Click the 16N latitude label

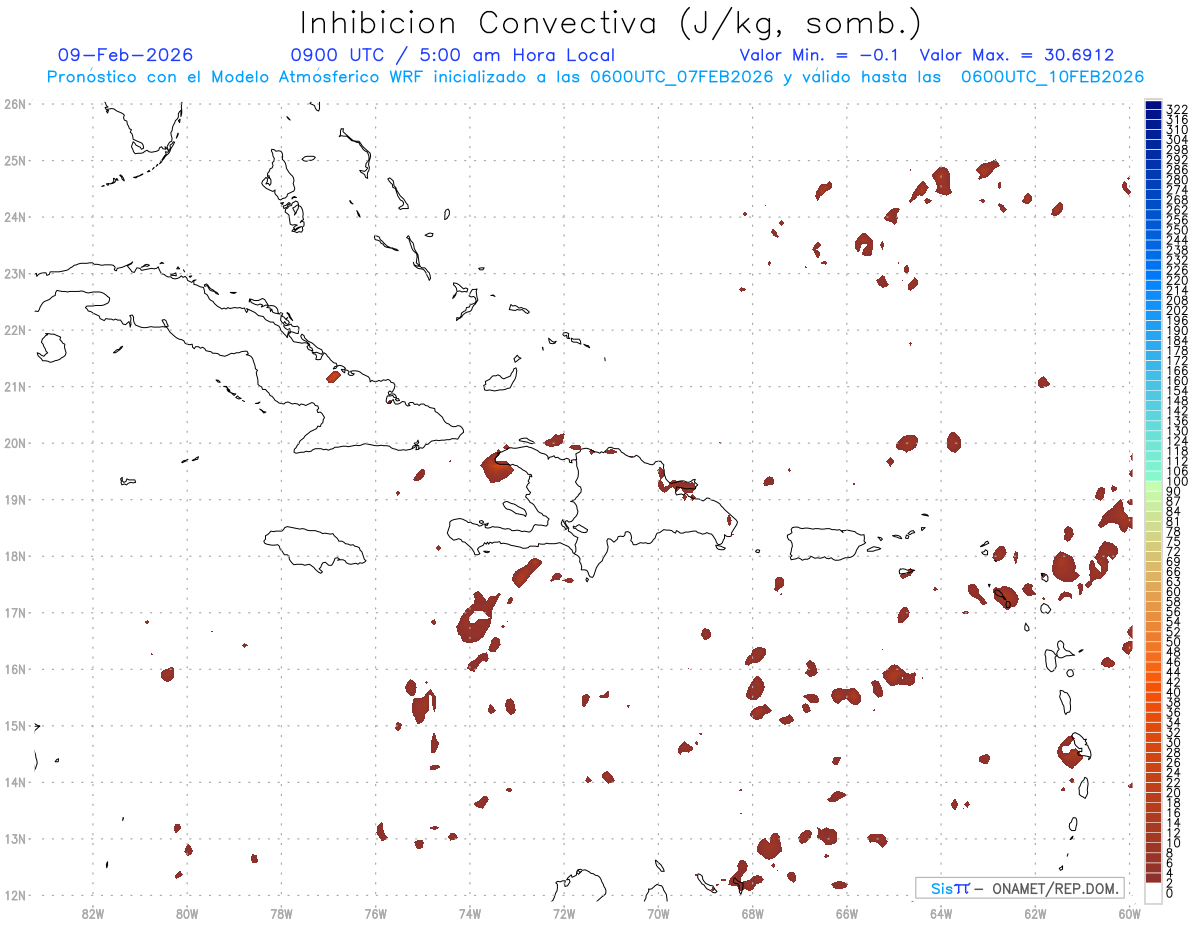click(14, 669)
